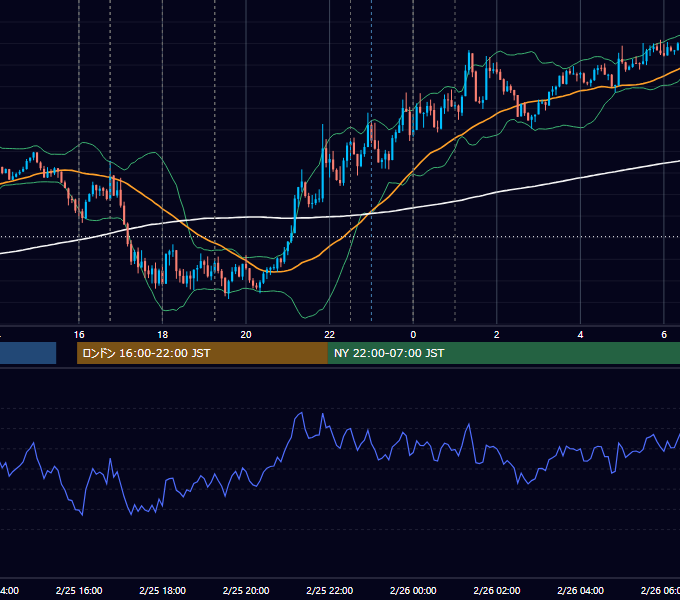Screen dimensions: 680x600
Task: Click the 2 hour axis label
Action: (x=497, y=335)
